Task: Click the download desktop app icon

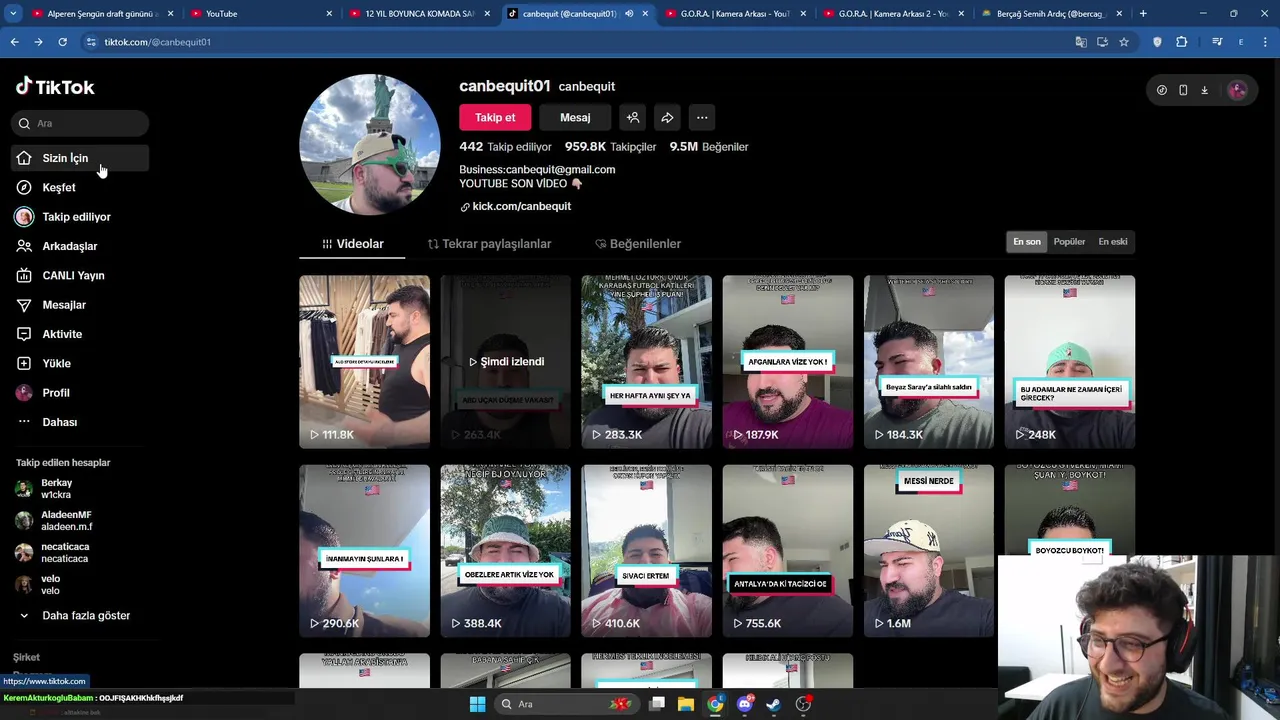Action: (1204, 90)
